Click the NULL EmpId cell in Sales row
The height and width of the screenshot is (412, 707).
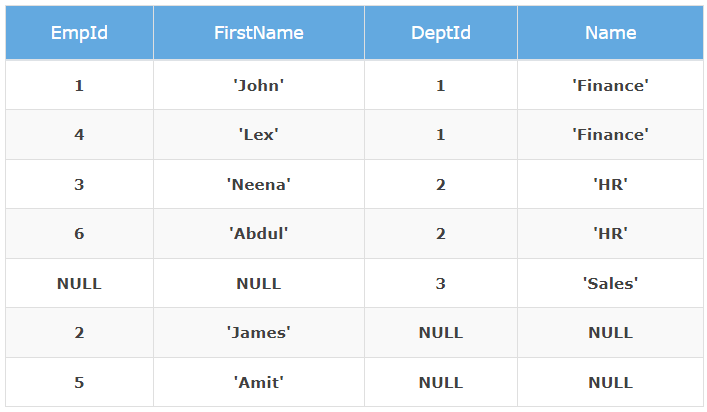[79, 284]
